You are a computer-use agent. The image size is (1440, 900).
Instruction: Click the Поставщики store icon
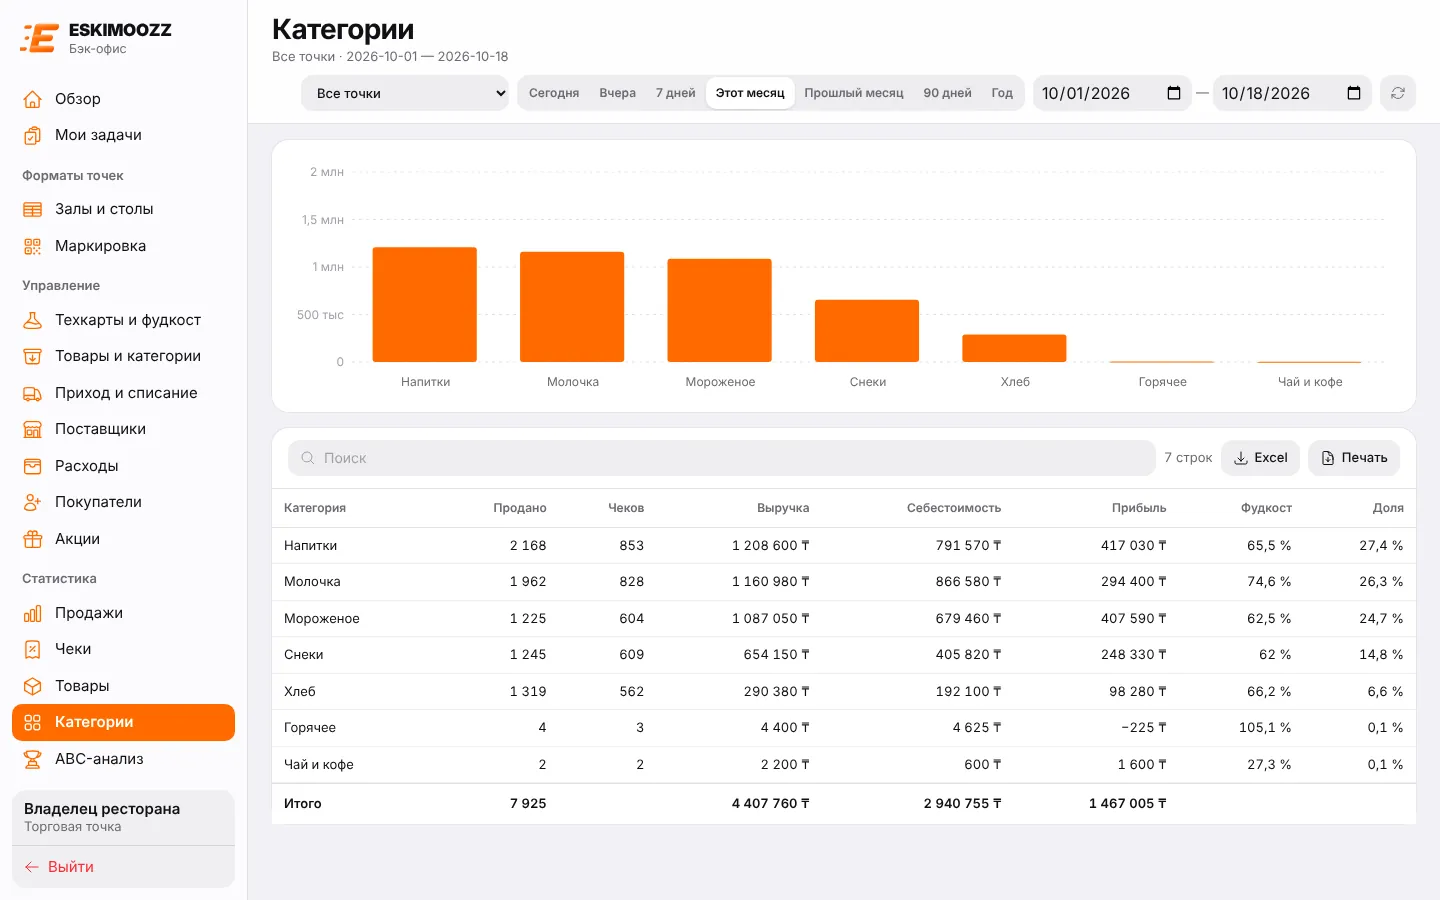point(33,429)
